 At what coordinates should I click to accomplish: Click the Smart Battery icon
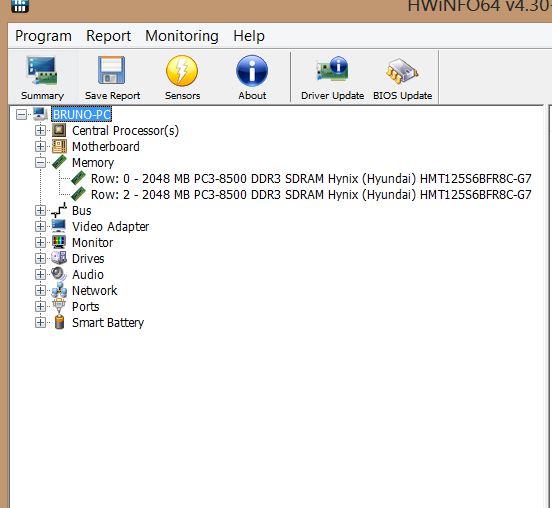(60, 322)
